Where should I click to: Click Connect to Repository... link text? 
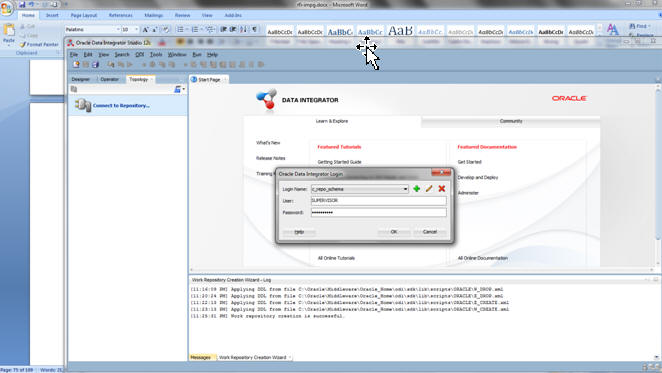click(121, 106)
